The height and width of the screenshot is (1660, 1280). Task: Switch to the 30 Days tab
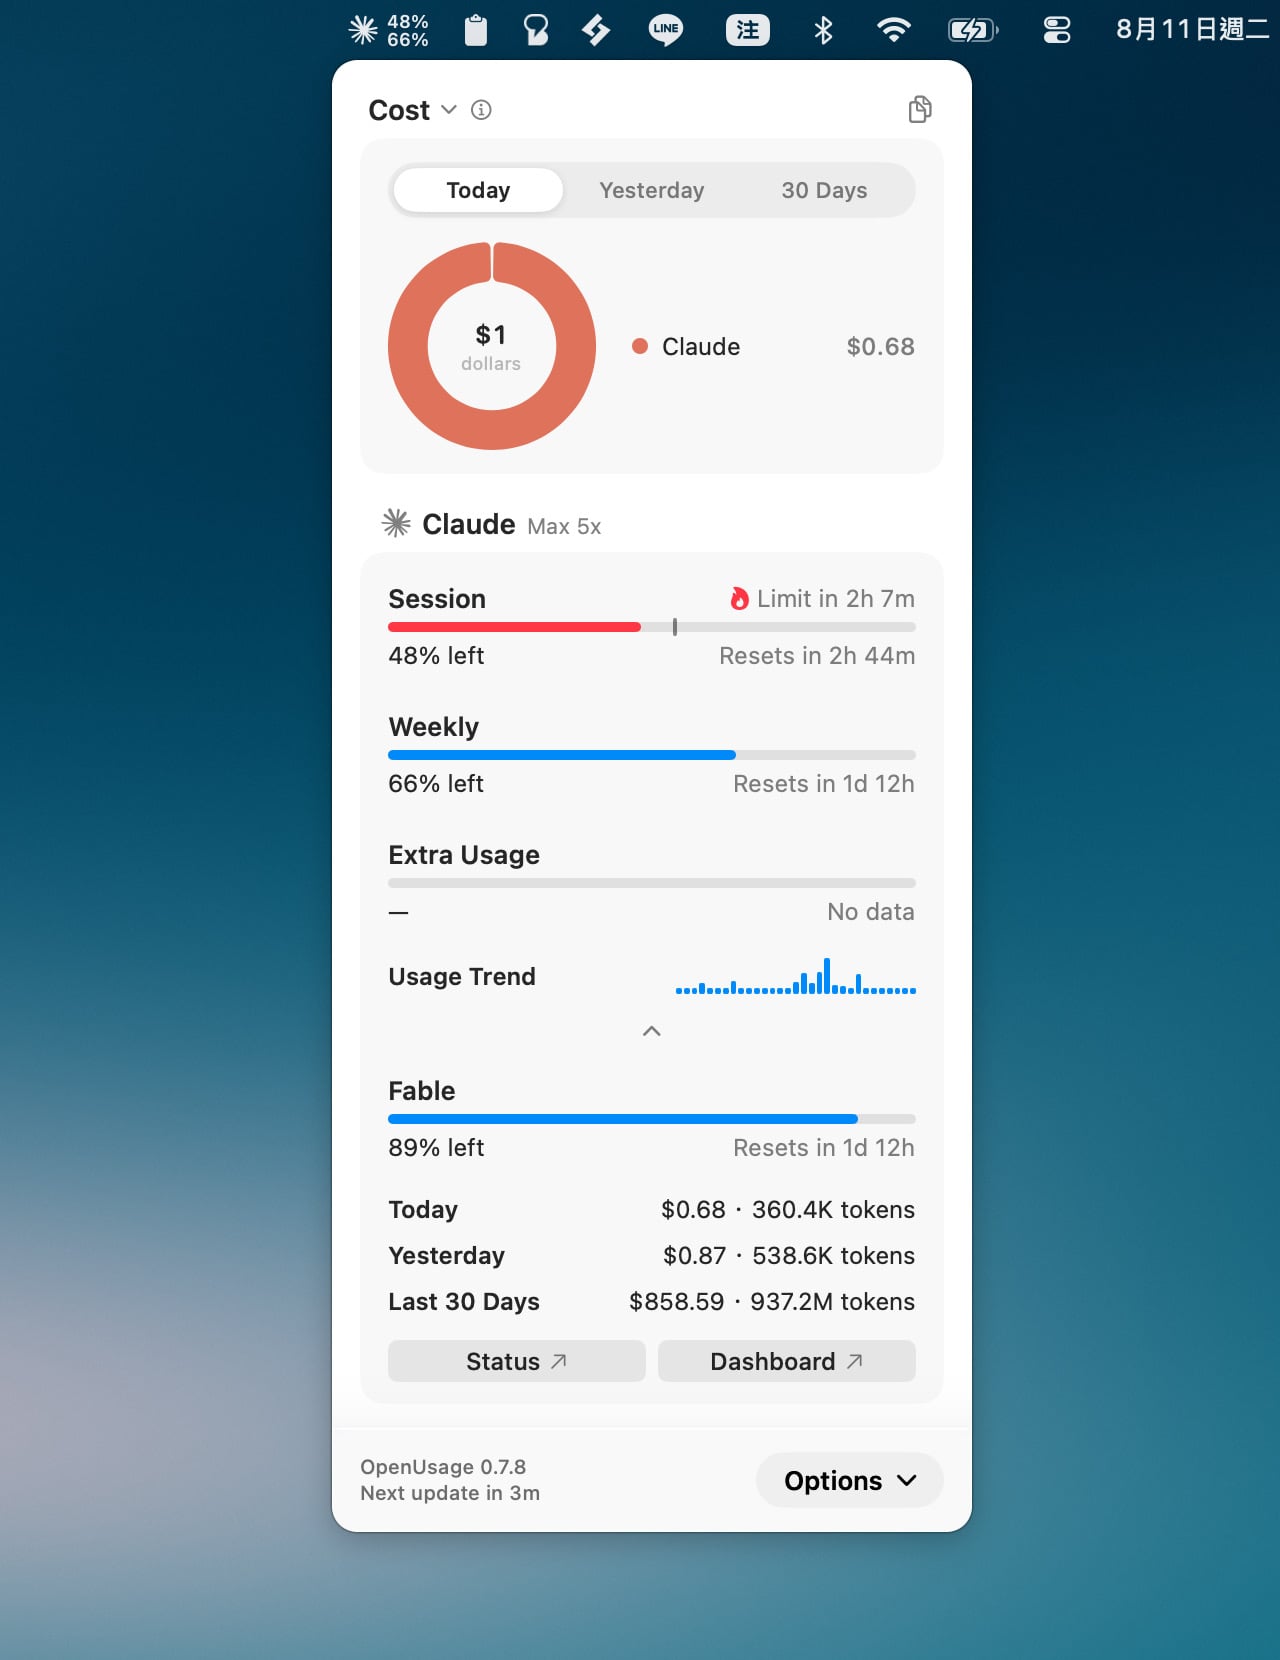coord(824,190)
